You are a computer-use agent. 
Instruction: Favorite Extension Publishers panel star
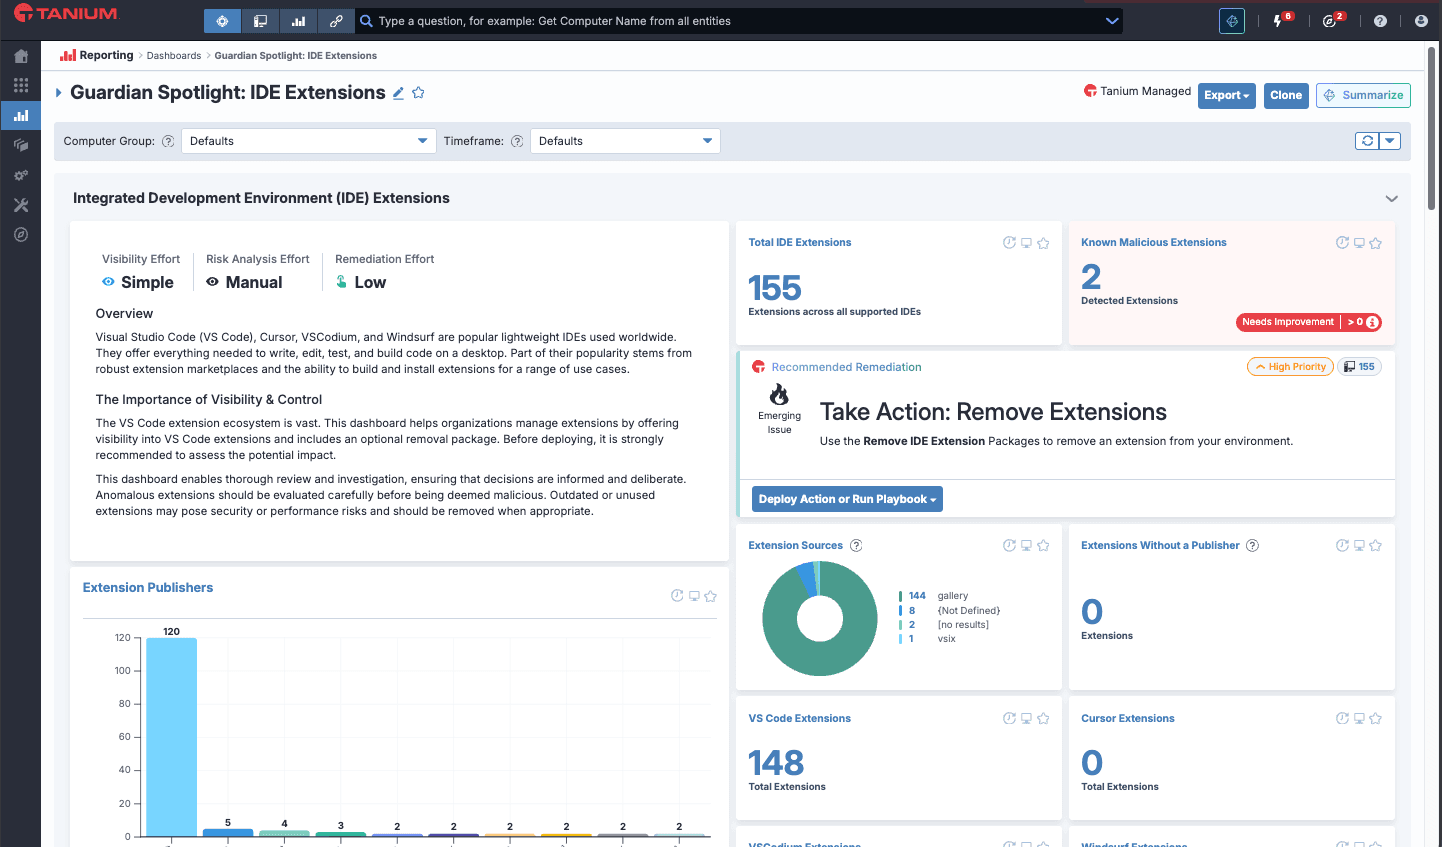click(710, 596)
